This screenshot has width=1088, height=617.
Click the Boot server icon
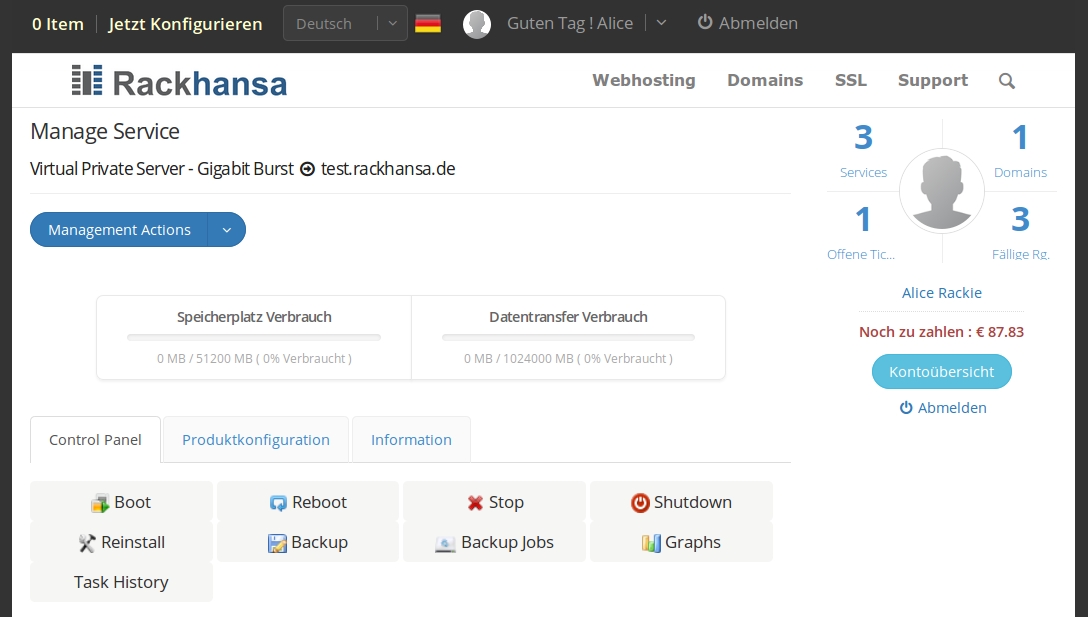pyautogui.click(x=100, y=503)
